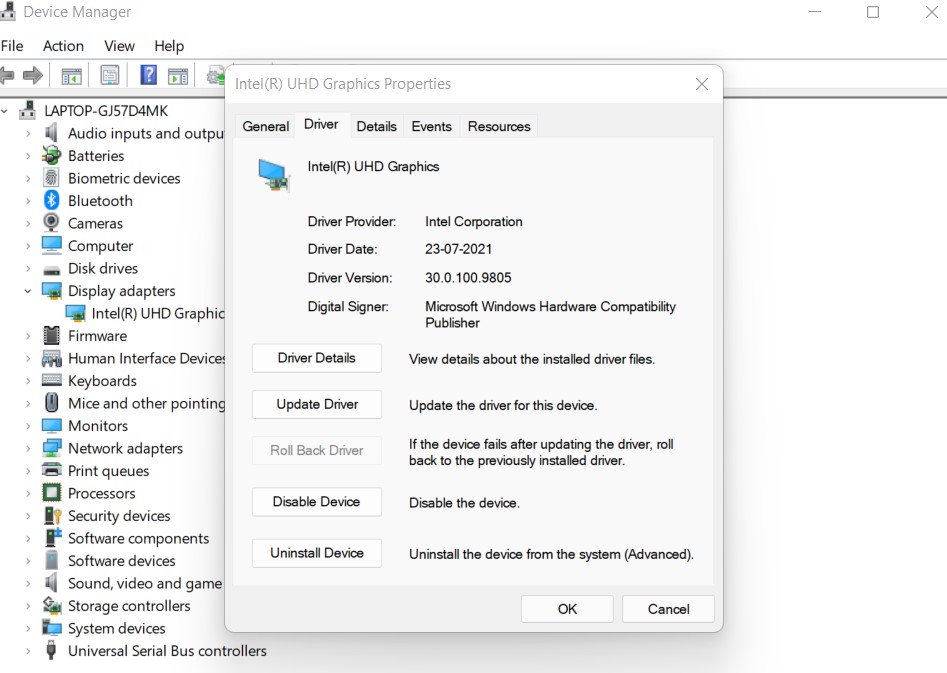This screenshot has height=673, width=947.
Task: Collapse the Display adapters category
Action: coord(28,291)
